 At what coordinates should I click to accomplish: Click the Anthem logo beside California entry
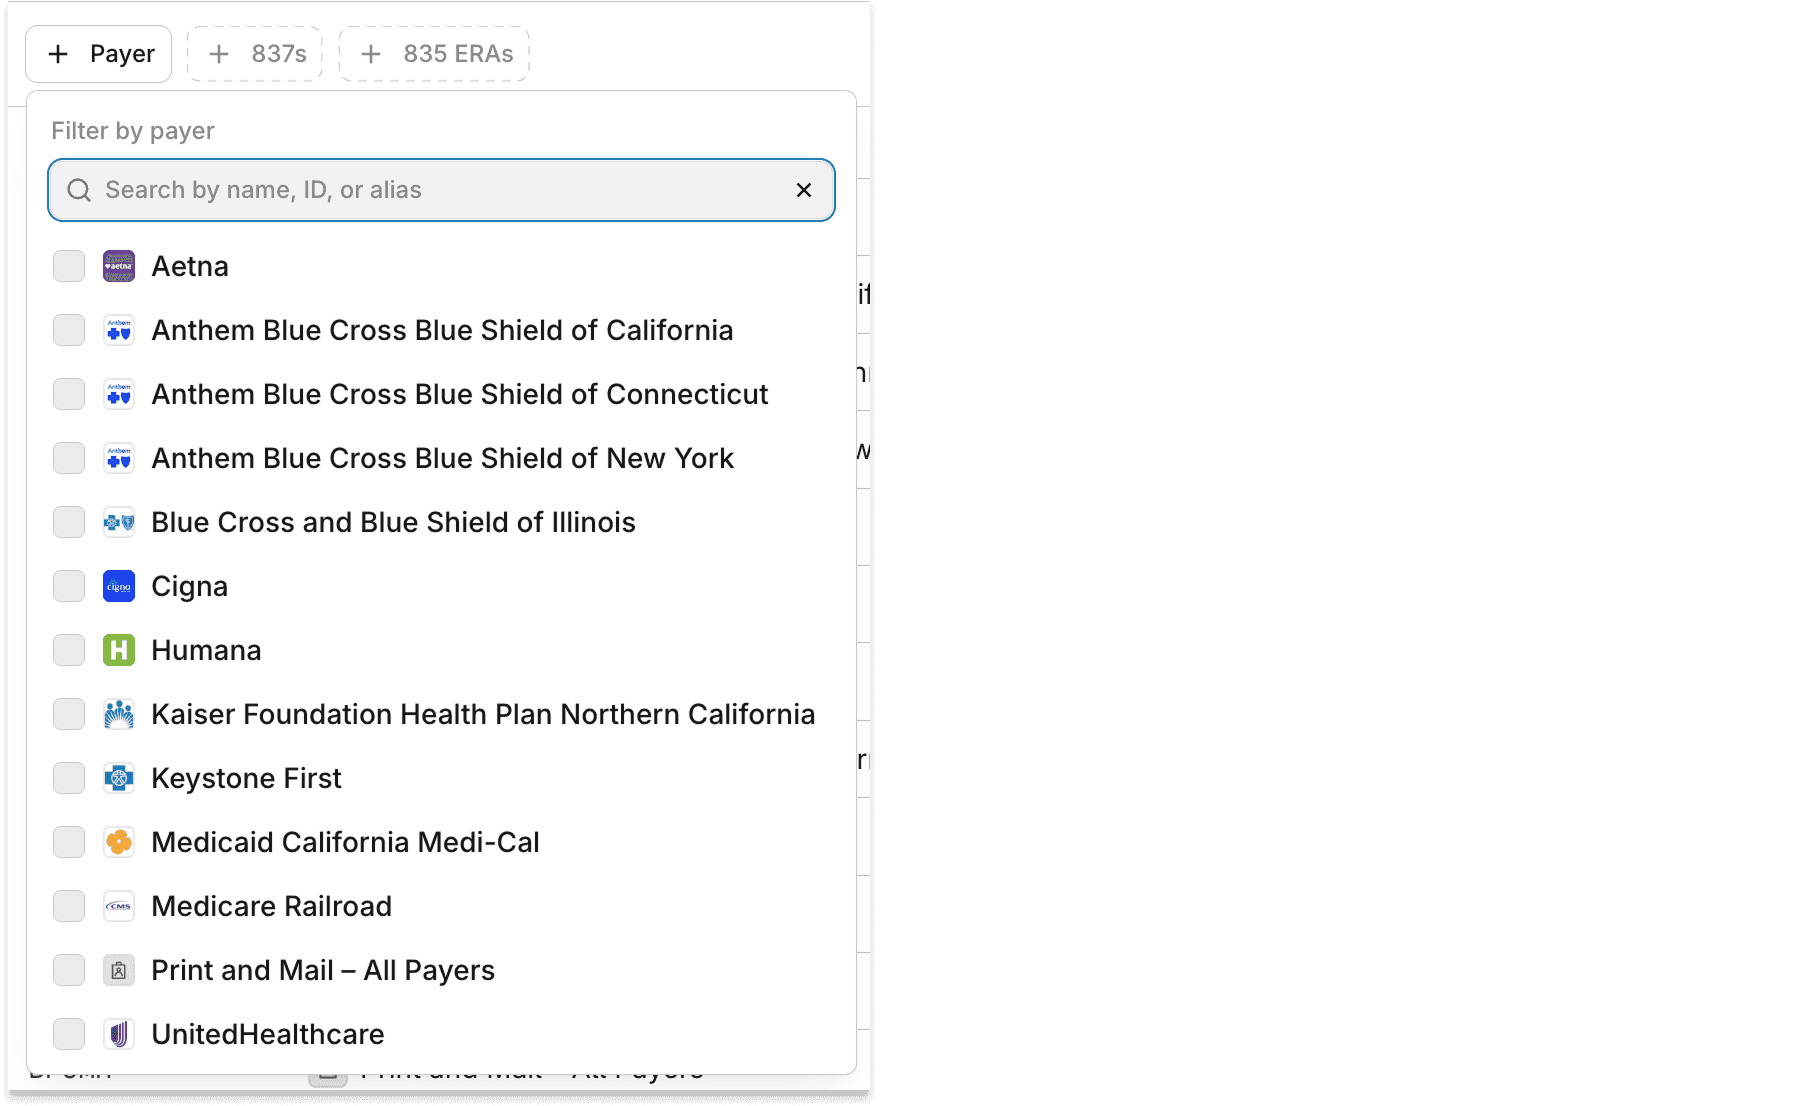(119, 330)
